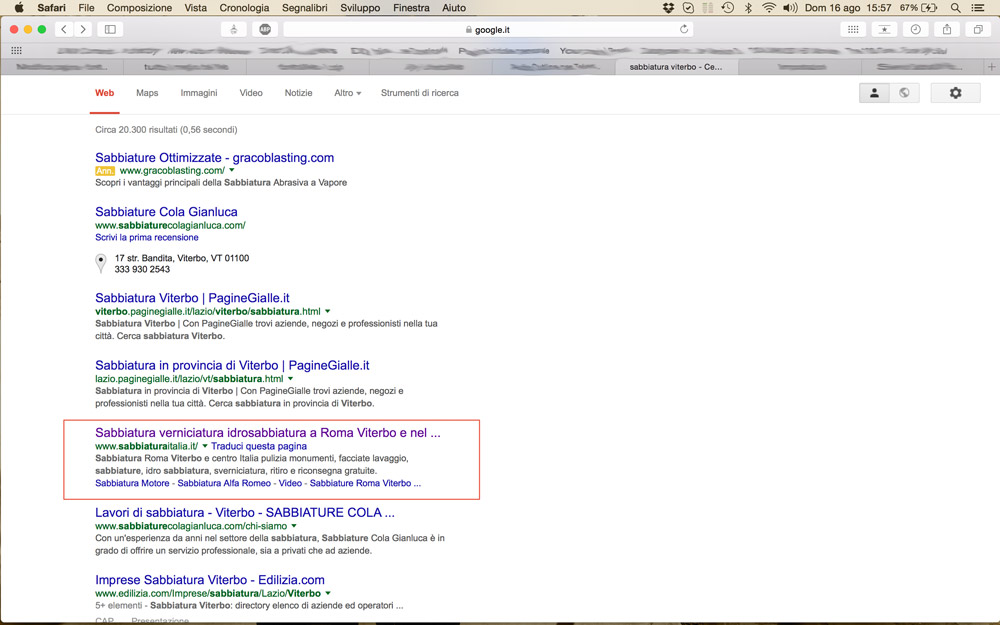Screen dimensions: 1000x625
Task: Click the google.it address bar
Action: tap(489, 29)
